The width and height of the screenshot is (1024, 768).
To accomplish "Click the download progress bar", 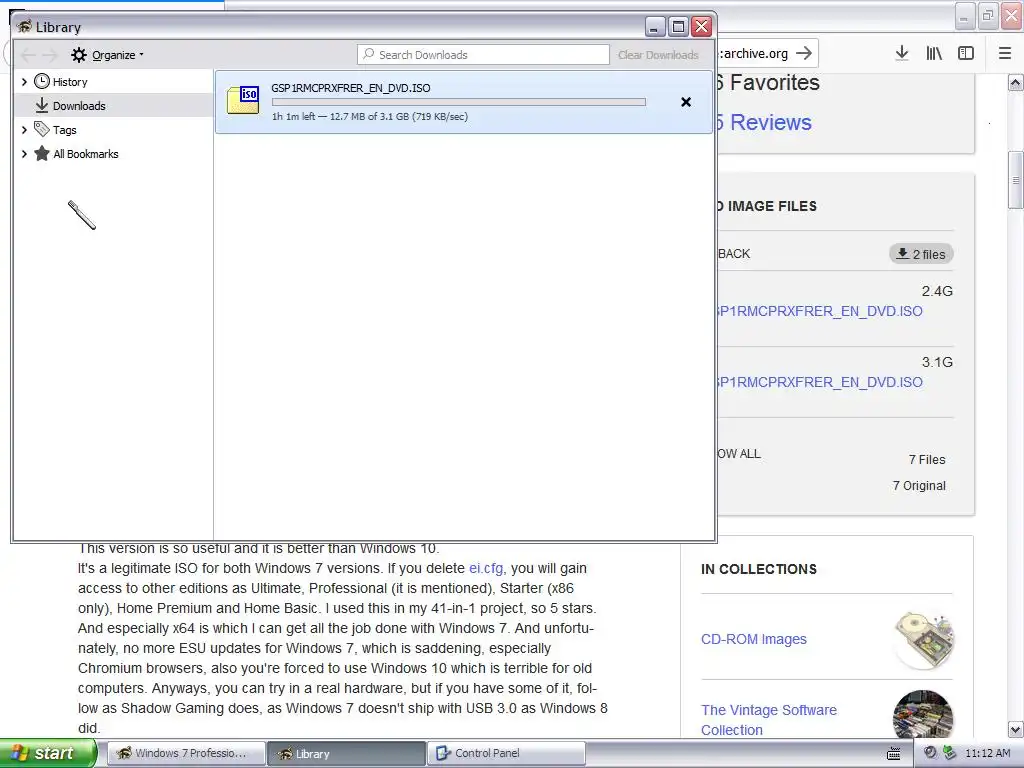I will pos(458,102).
